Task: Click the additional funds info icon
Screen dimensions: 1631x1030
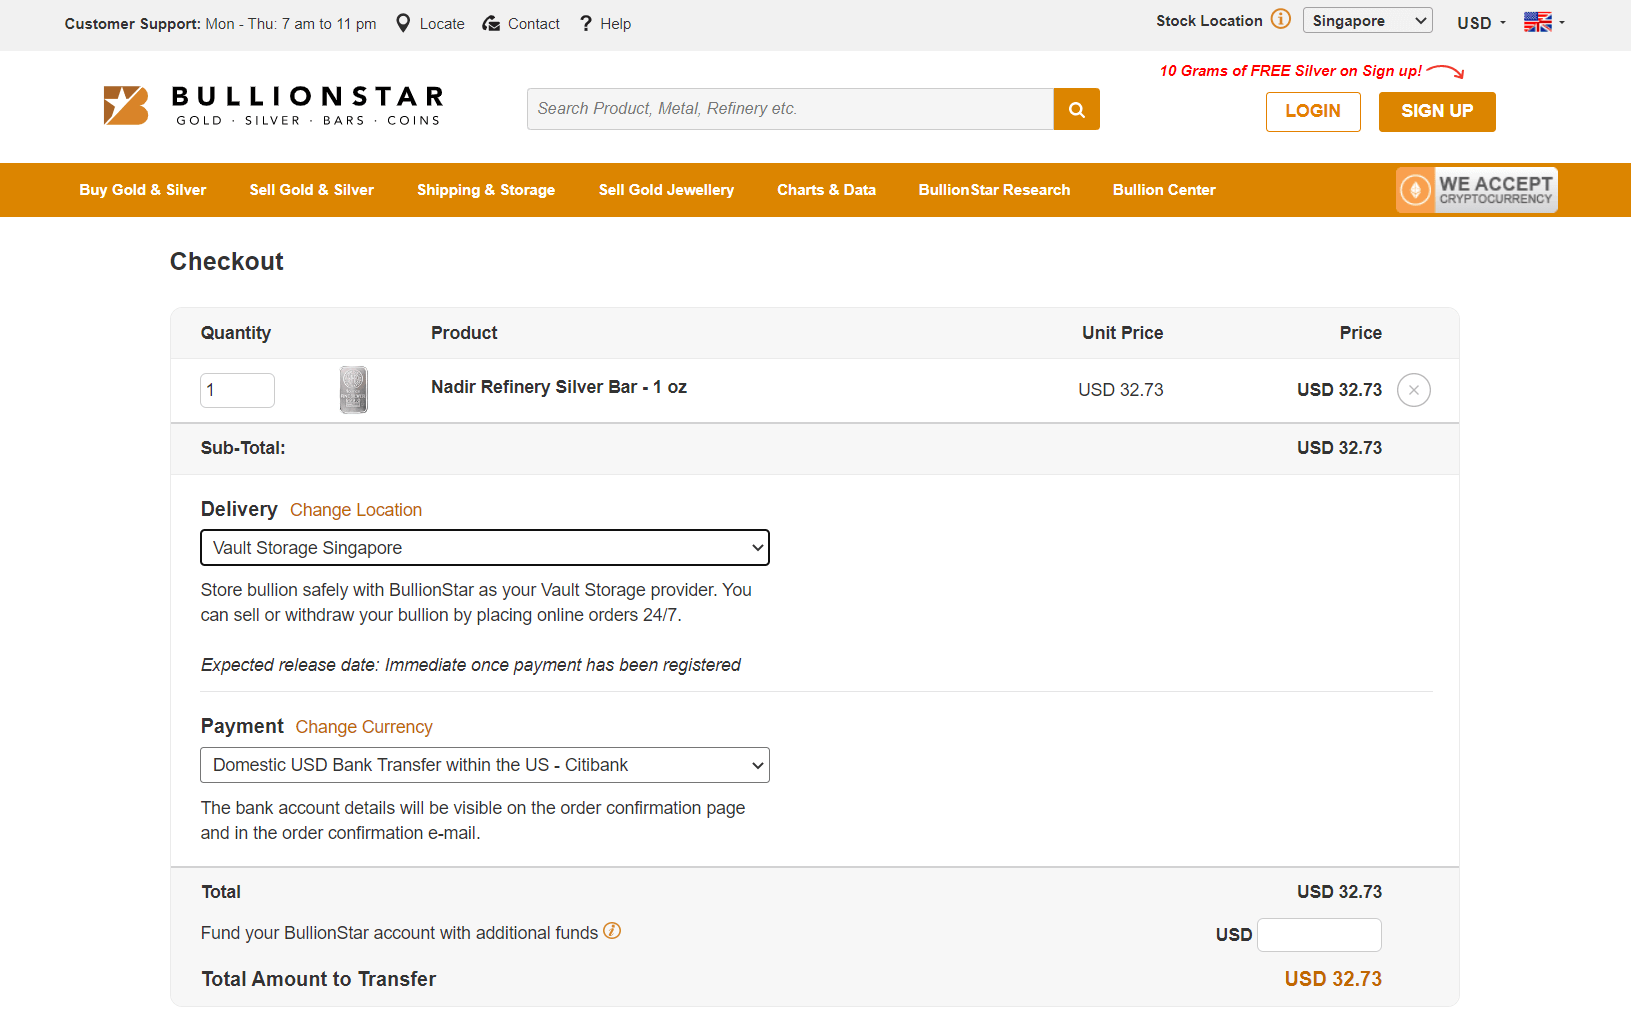Action: pyautogui.click(x=612, y=931)
